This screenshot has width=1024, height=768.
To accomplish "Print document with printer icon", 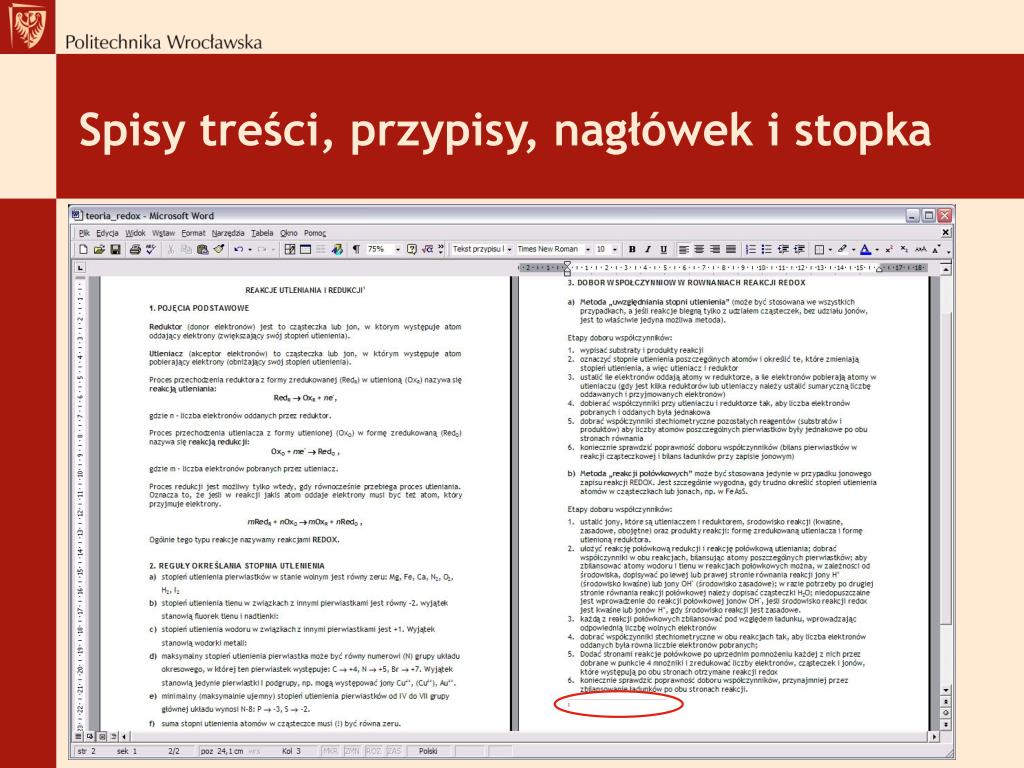I will point(135,249).
